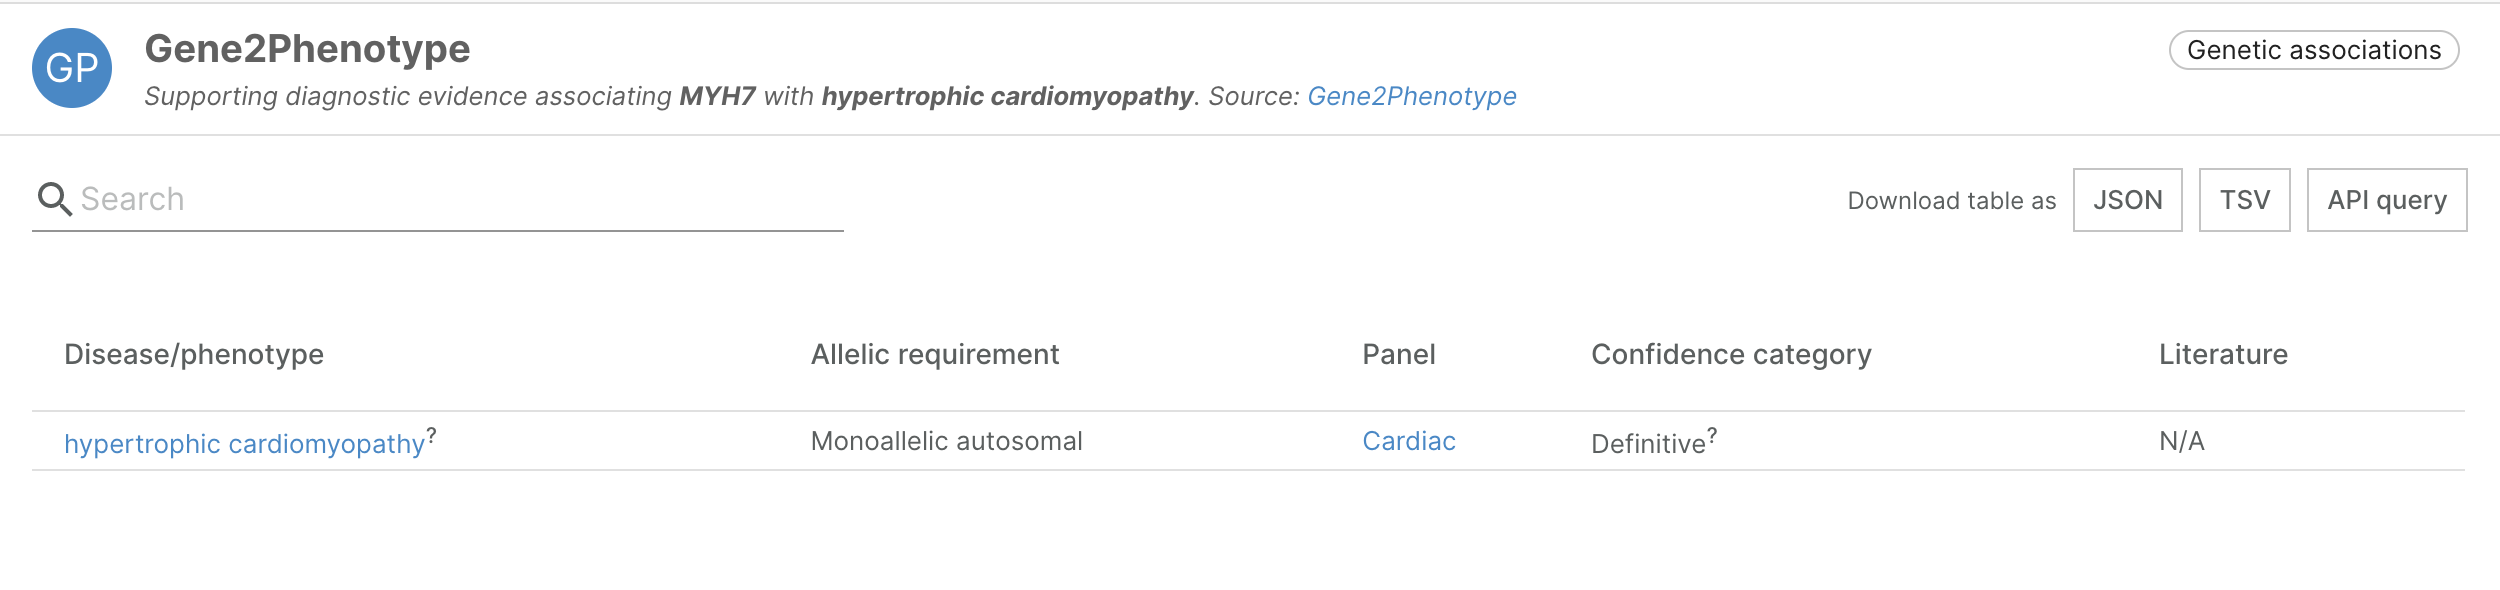Click question mark beside hypertrophic cardiomyopathy
This screenshot has height=590, width=2500.
431,434
